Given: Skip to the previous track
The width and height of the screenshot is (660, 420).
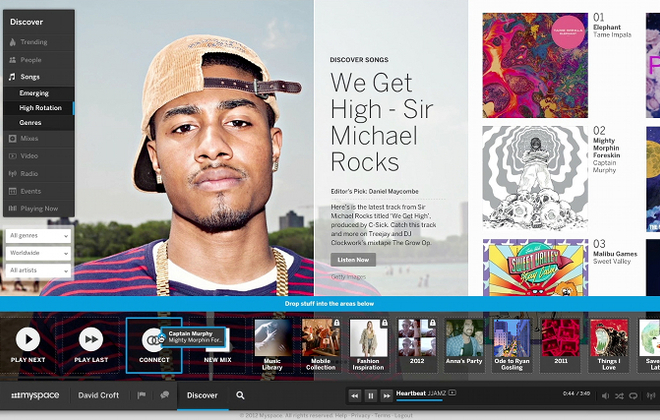Looking at the screenshot, I should coord(355,396).
